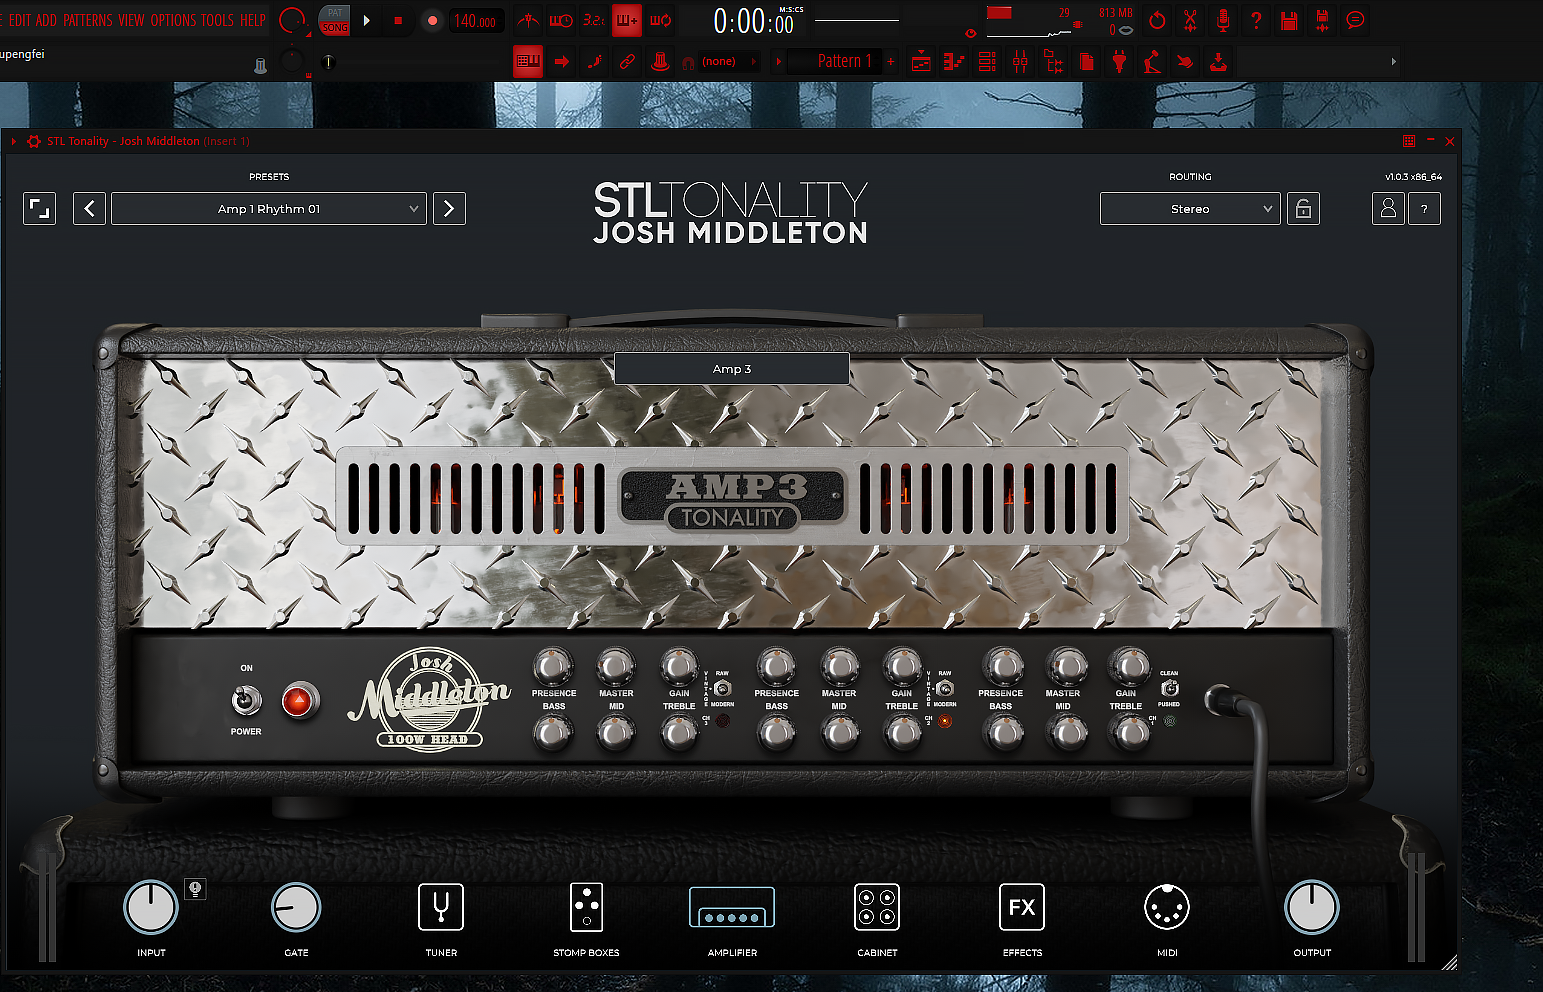Open the PATTERNS menu
This screenshot has width=1543, height=992.
coord(88,20)
